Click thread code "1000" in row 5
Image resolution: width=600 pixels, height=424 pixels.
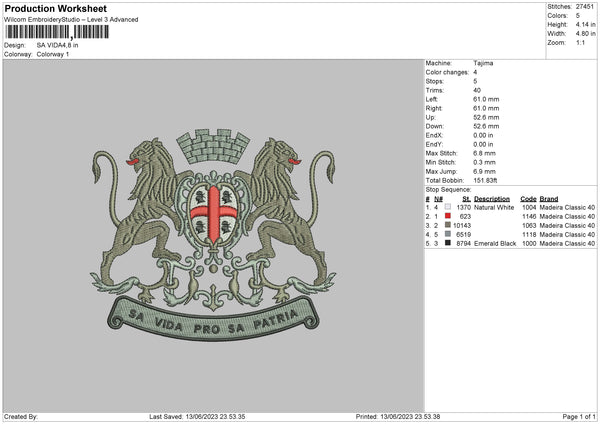[529, 243]
